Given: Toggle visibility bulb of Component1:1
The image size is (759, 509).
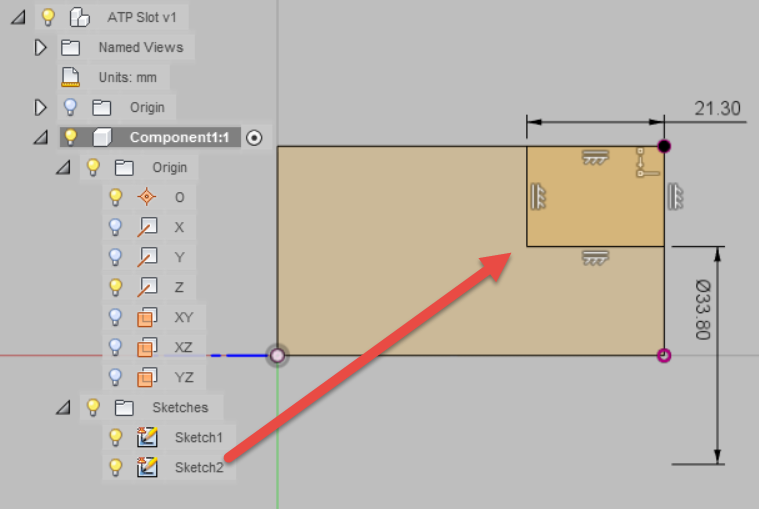Looking at the screenshot, I should pyautogui.click(x=71, y=137).
